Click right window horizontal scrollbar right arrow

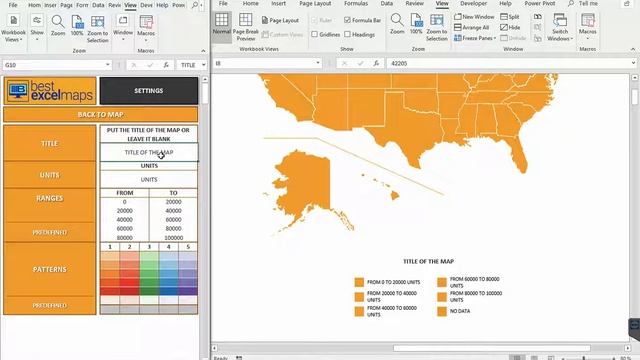pos(627,348)
